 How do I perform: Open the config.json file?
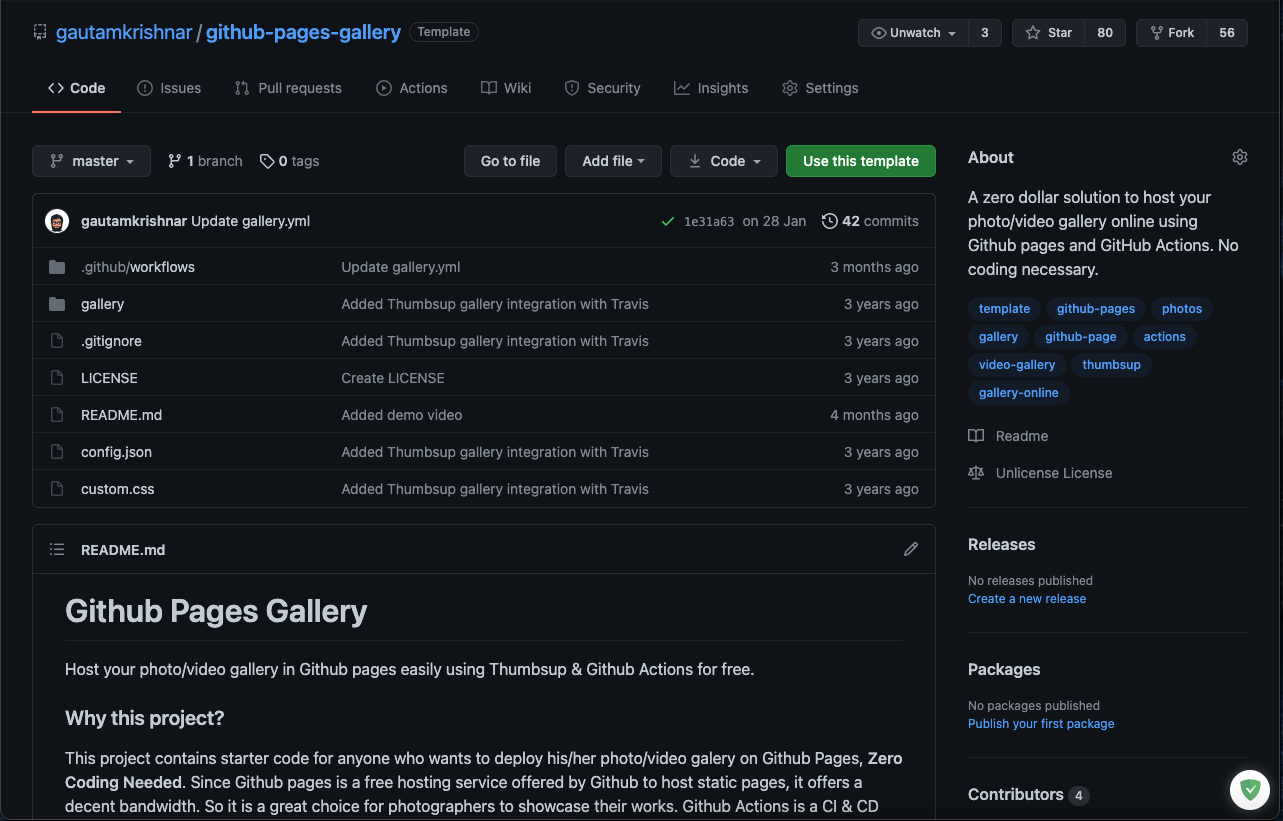click(116, 452)
